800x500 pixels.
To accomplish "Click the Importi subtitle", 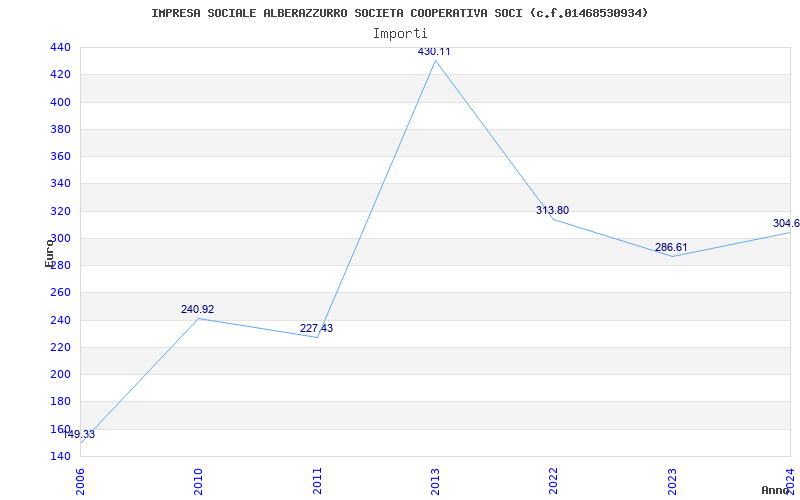I will 400,34.
